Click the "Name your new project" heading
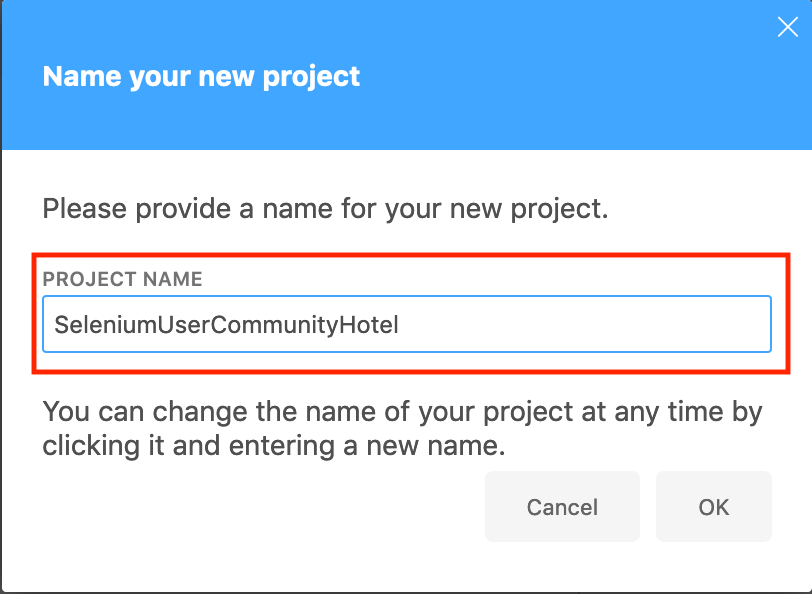The height and width of the screenshot is (594, 812). point(201,76)
